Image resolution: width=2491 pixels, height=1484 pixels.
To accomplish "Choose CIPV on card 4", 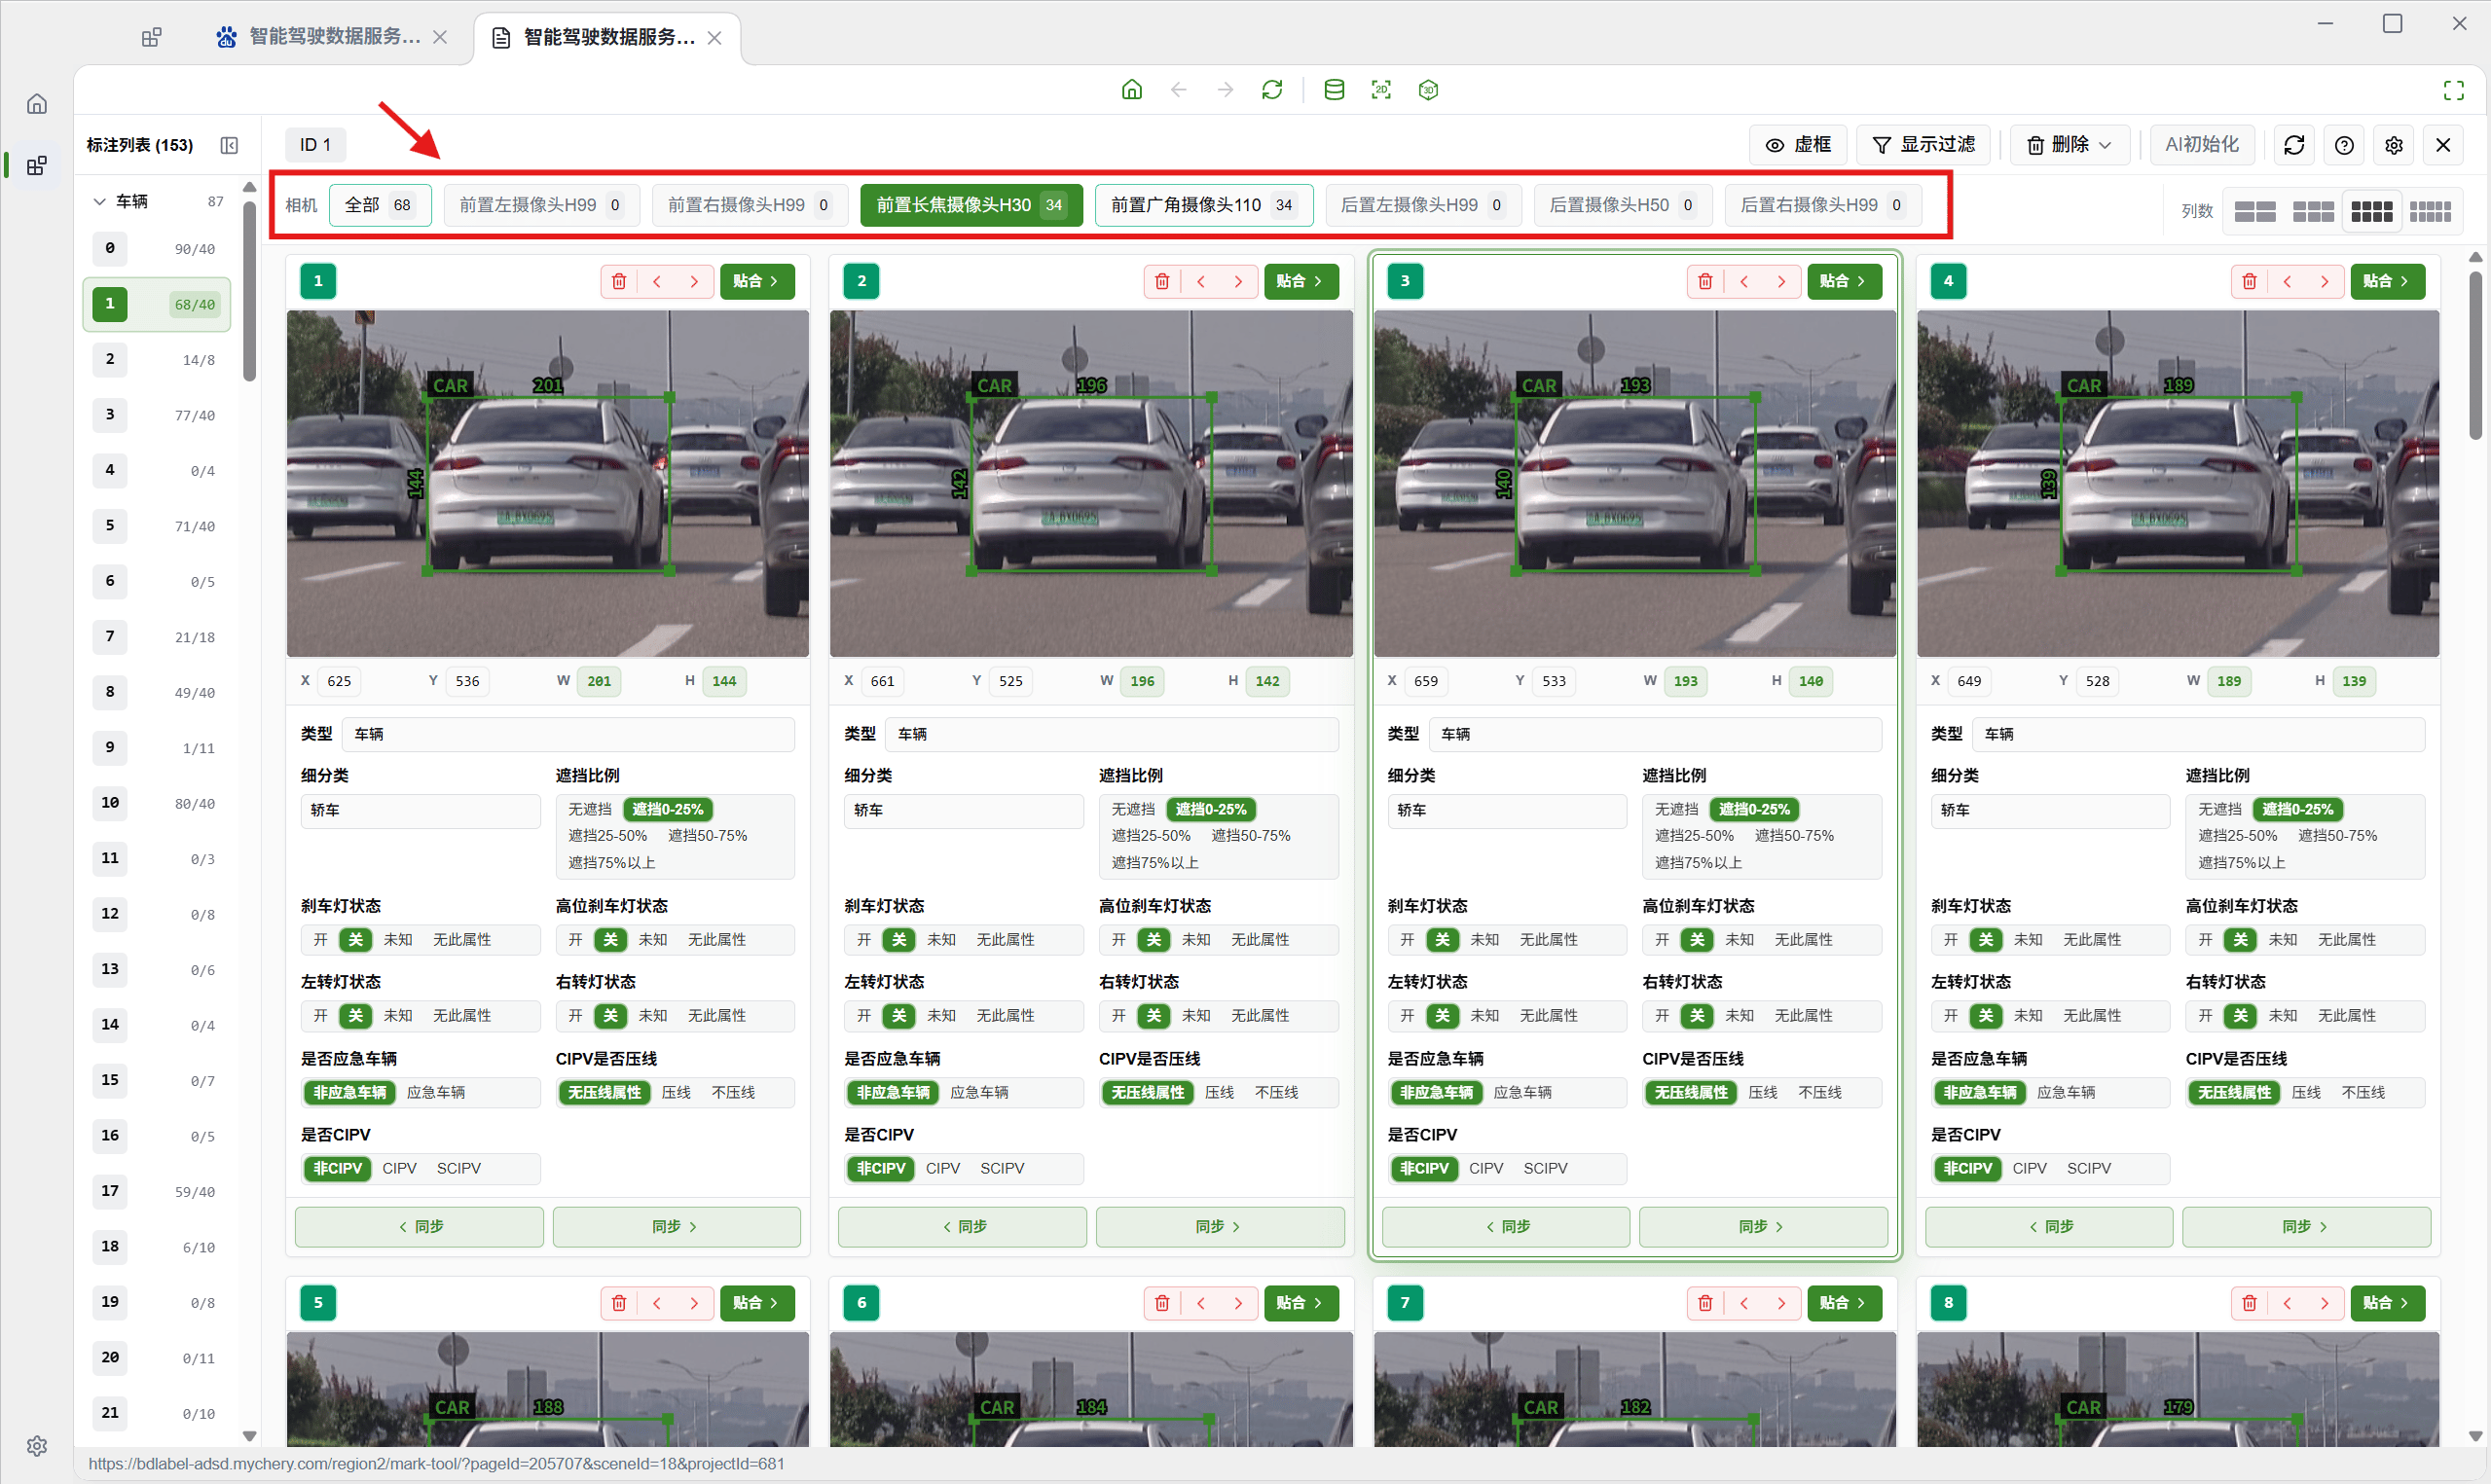I will [x=2029, y=1168].
